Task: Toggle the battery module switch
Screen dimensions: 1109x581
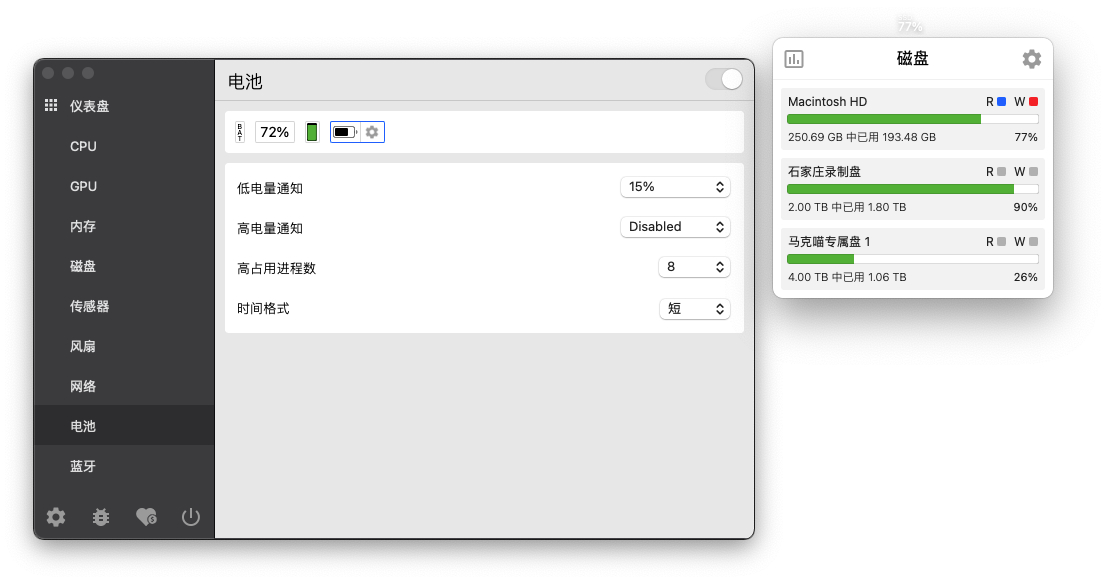Action: (724, 80)
